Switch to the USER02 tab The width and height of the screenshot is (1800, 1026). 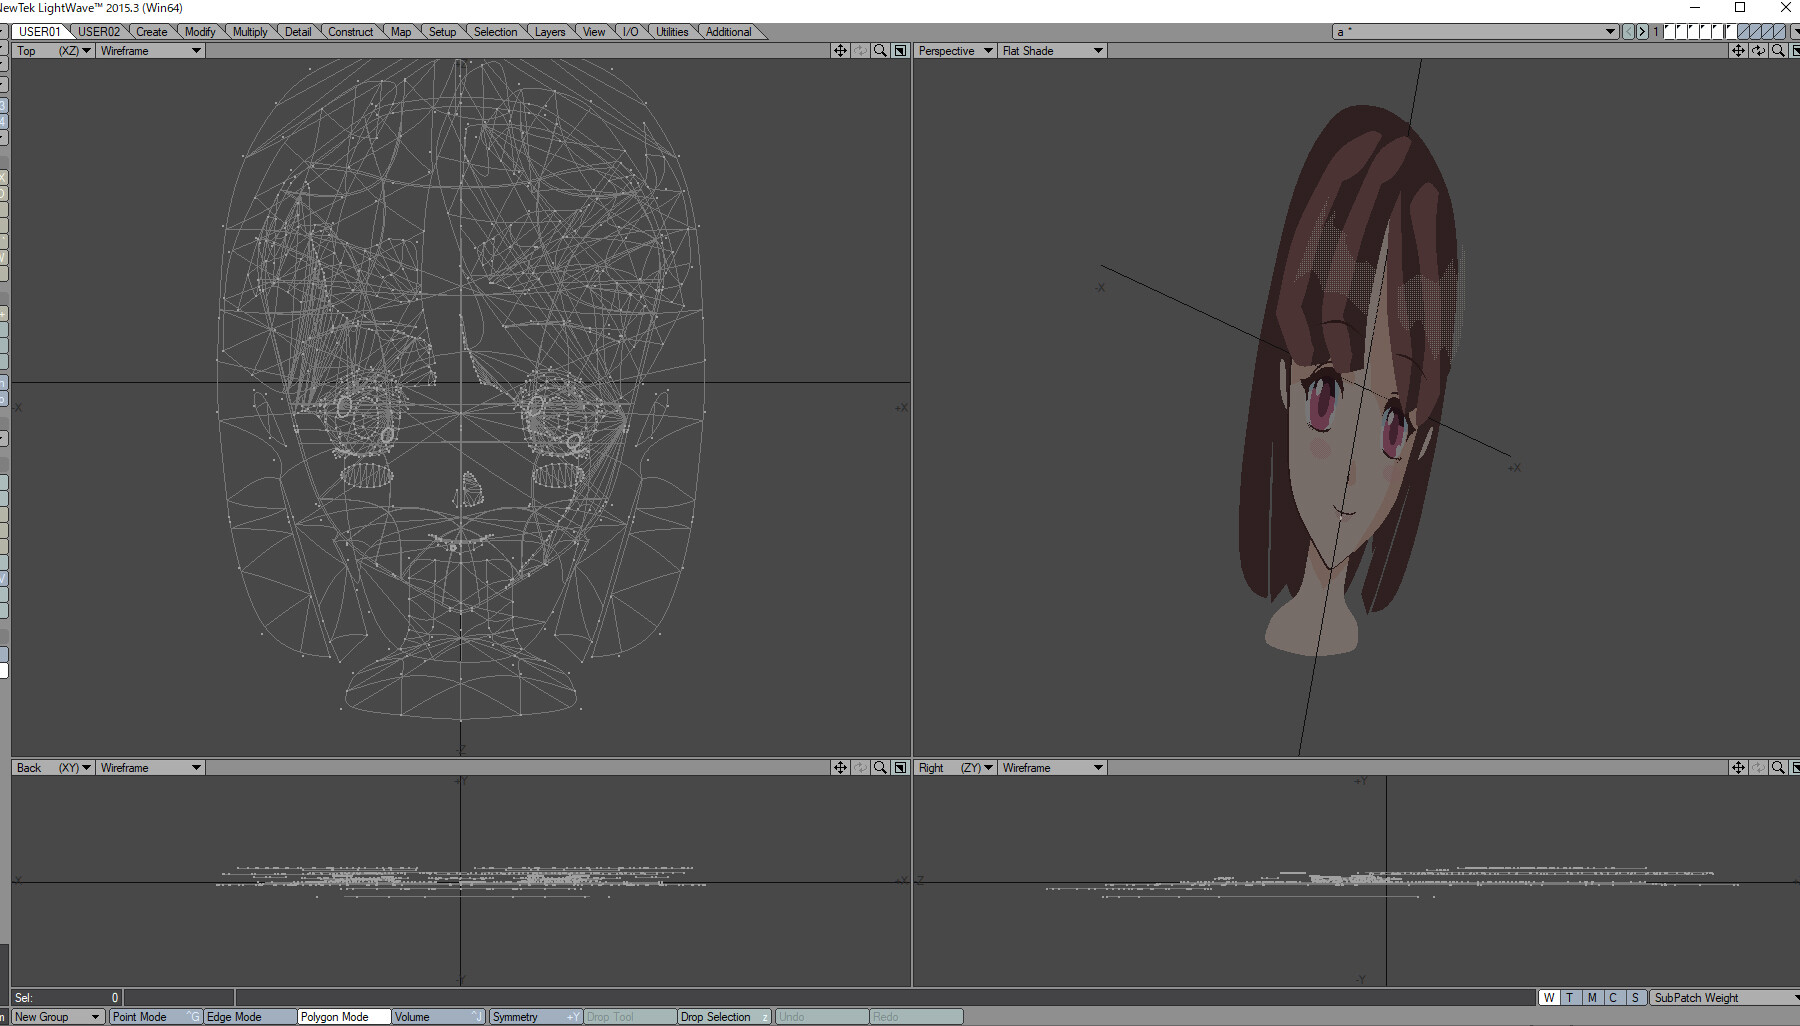pos(99,32)
